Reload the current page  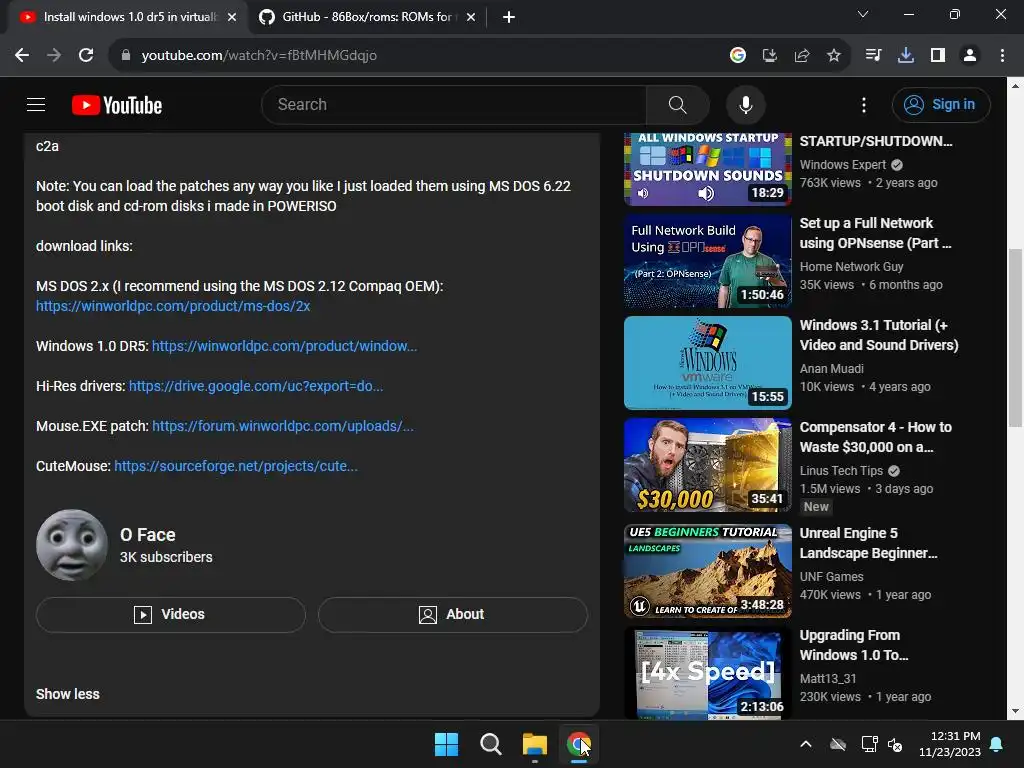pyautogui.click(x=86, y=55)
